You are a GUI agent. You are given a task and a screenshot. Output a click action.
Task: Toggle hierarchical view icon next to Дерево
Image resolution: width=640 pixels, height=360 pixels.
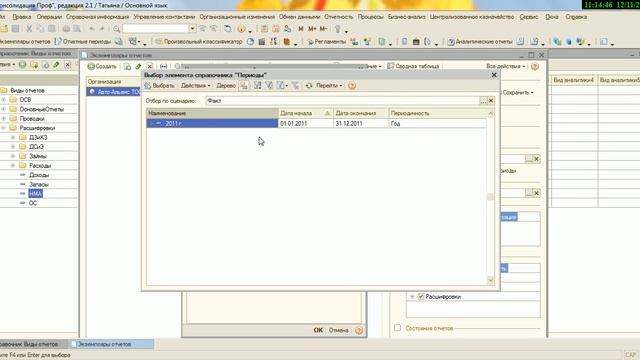tap(244, 86)
